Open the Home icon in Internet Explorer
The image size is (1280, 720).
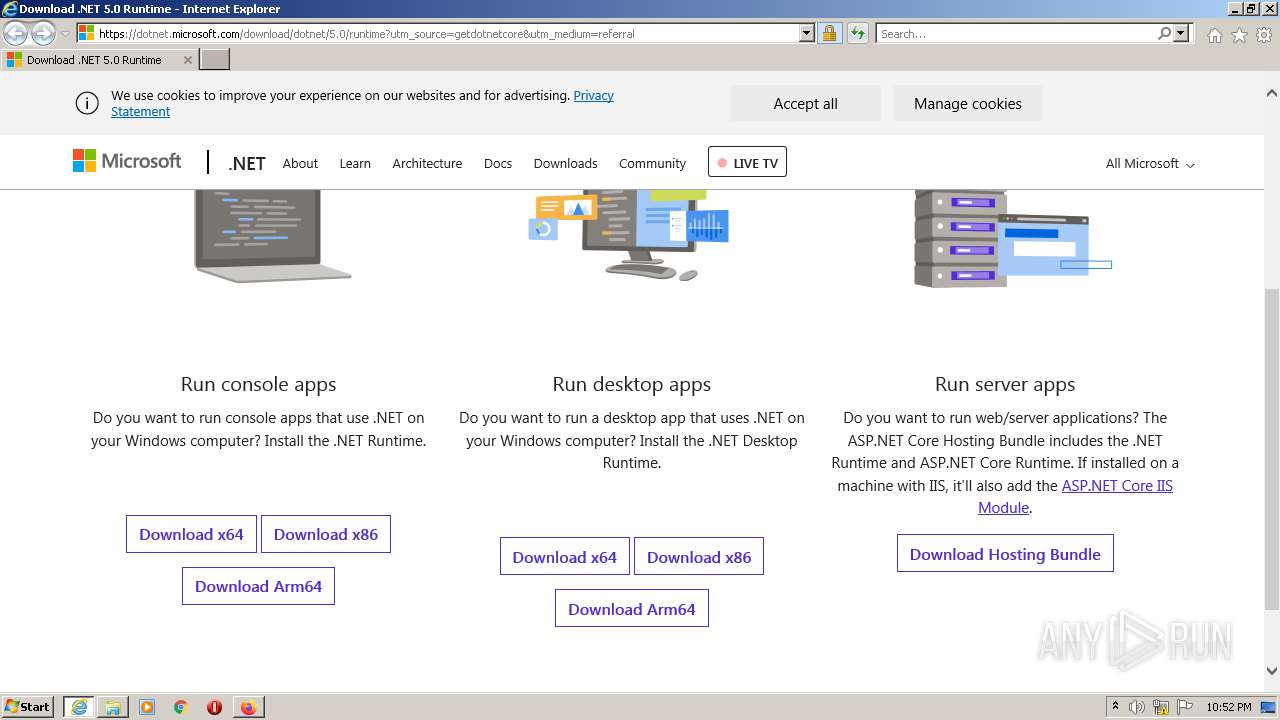(x=1214, y=35)
